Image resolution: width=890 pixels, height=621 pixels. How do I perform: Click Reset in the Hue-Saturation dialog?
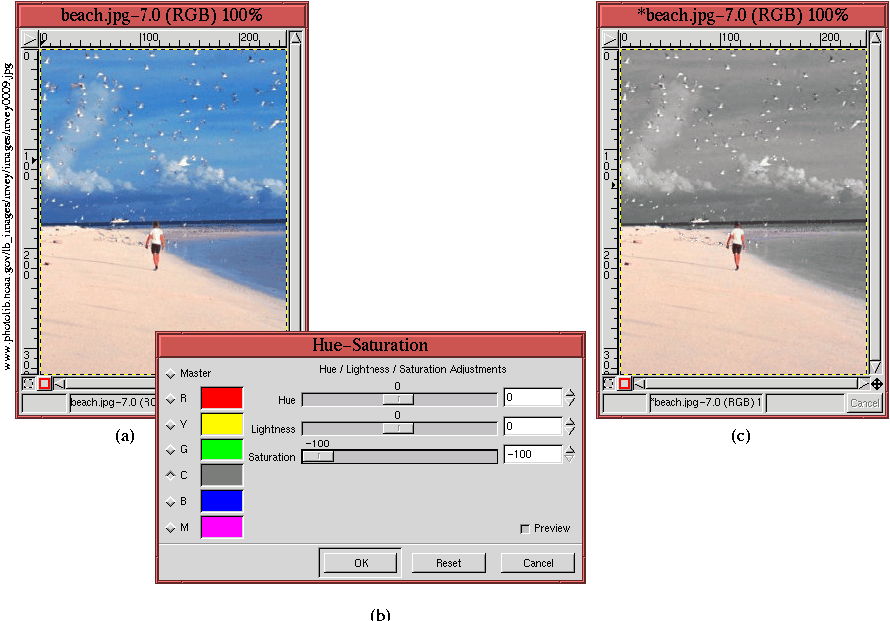448,563
